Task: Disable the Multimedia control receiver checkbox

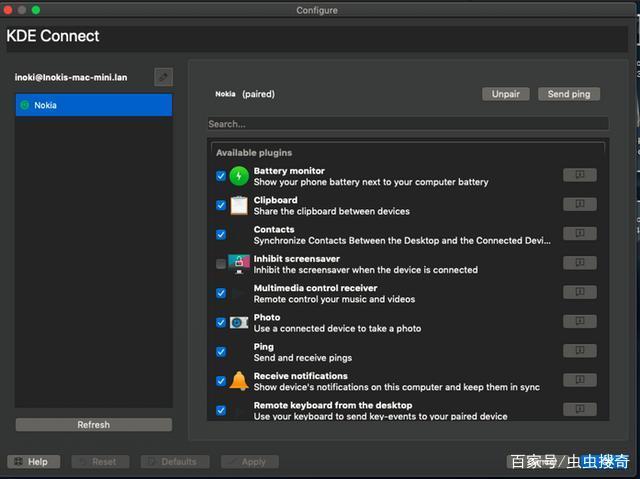Action: pos(221,293)
